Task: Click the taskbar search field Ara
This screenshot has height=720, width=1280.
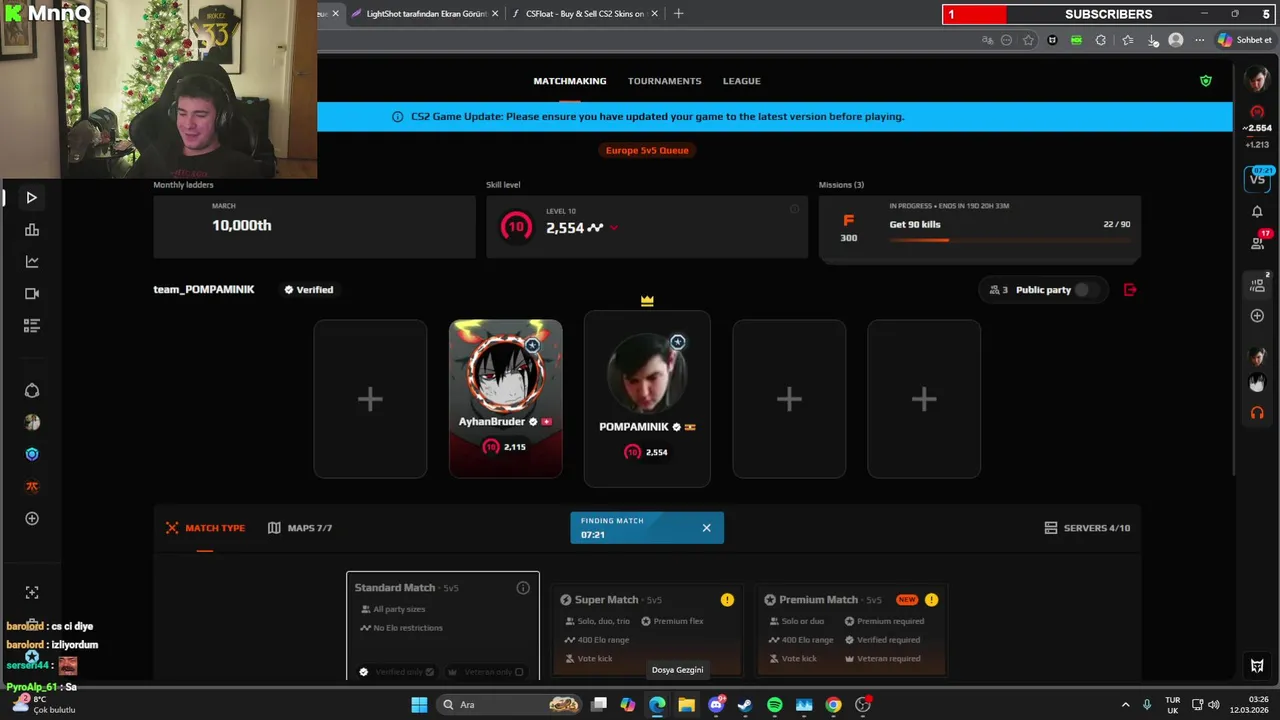Action: click(510, 705)
